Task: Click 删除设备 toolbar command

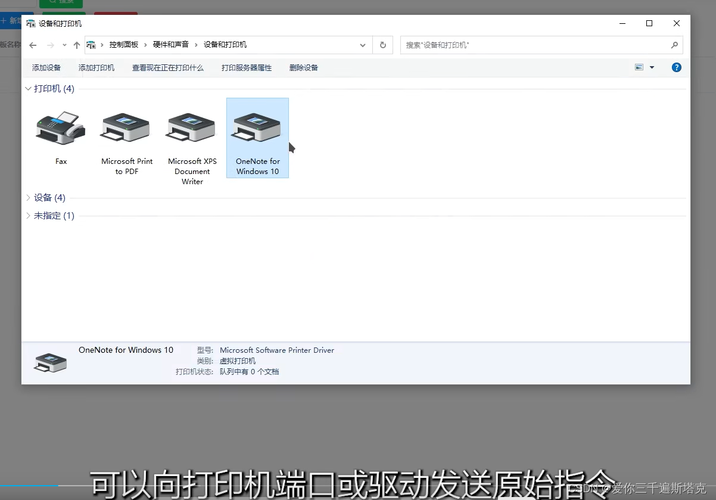Action: (303, 68)
